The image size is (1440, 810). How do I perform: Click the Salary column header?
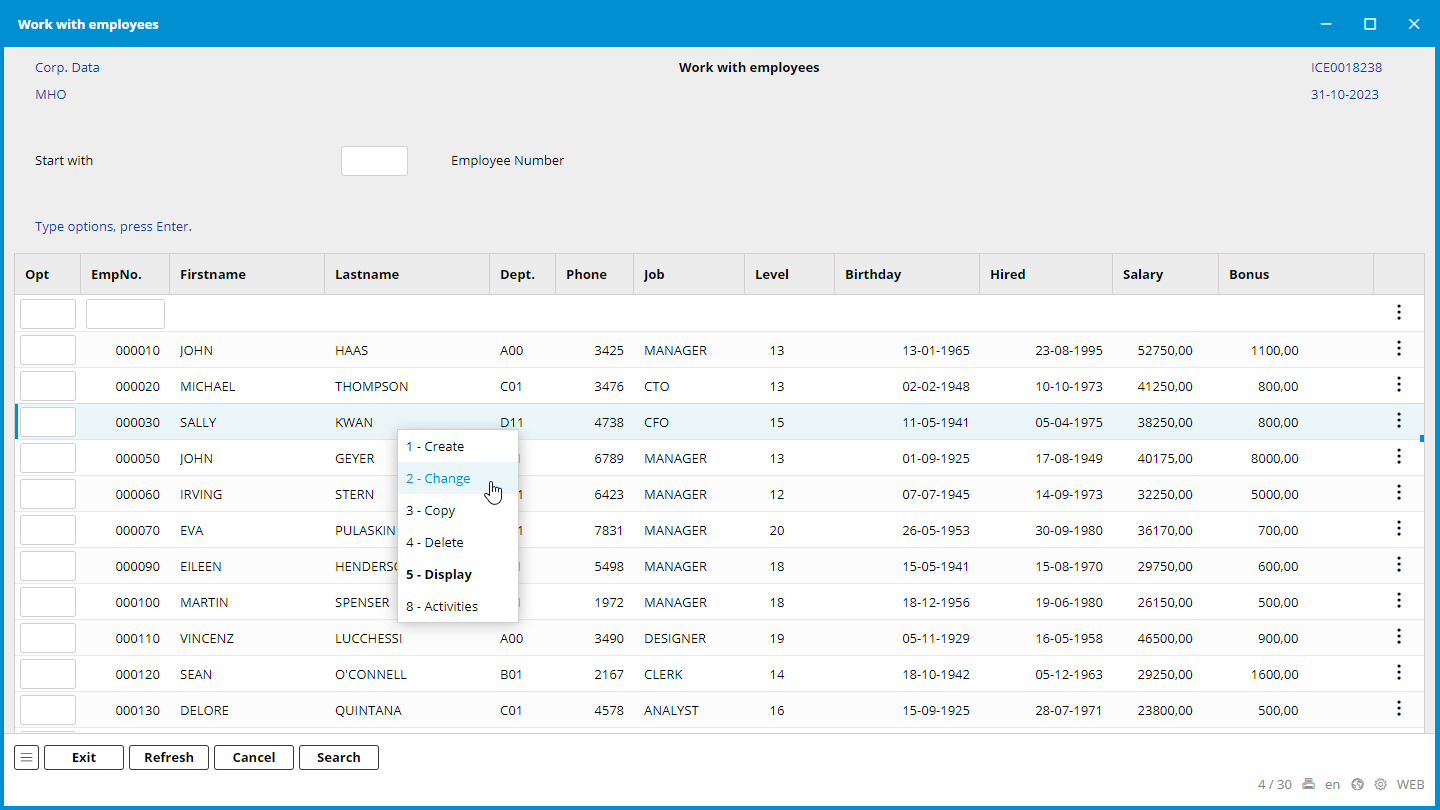coord(1143,274)
